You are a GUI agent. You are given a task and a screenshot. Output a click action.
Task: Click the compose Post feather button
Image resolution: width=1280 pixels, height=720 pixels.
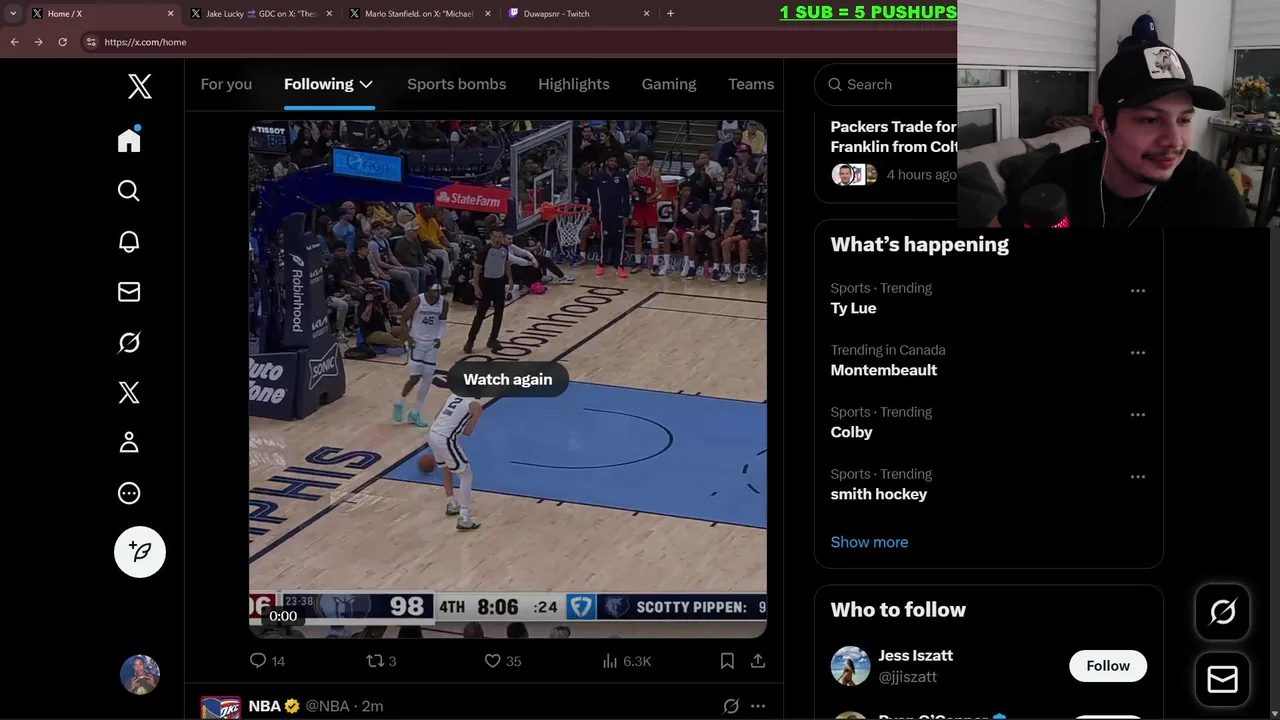[140, 552]
